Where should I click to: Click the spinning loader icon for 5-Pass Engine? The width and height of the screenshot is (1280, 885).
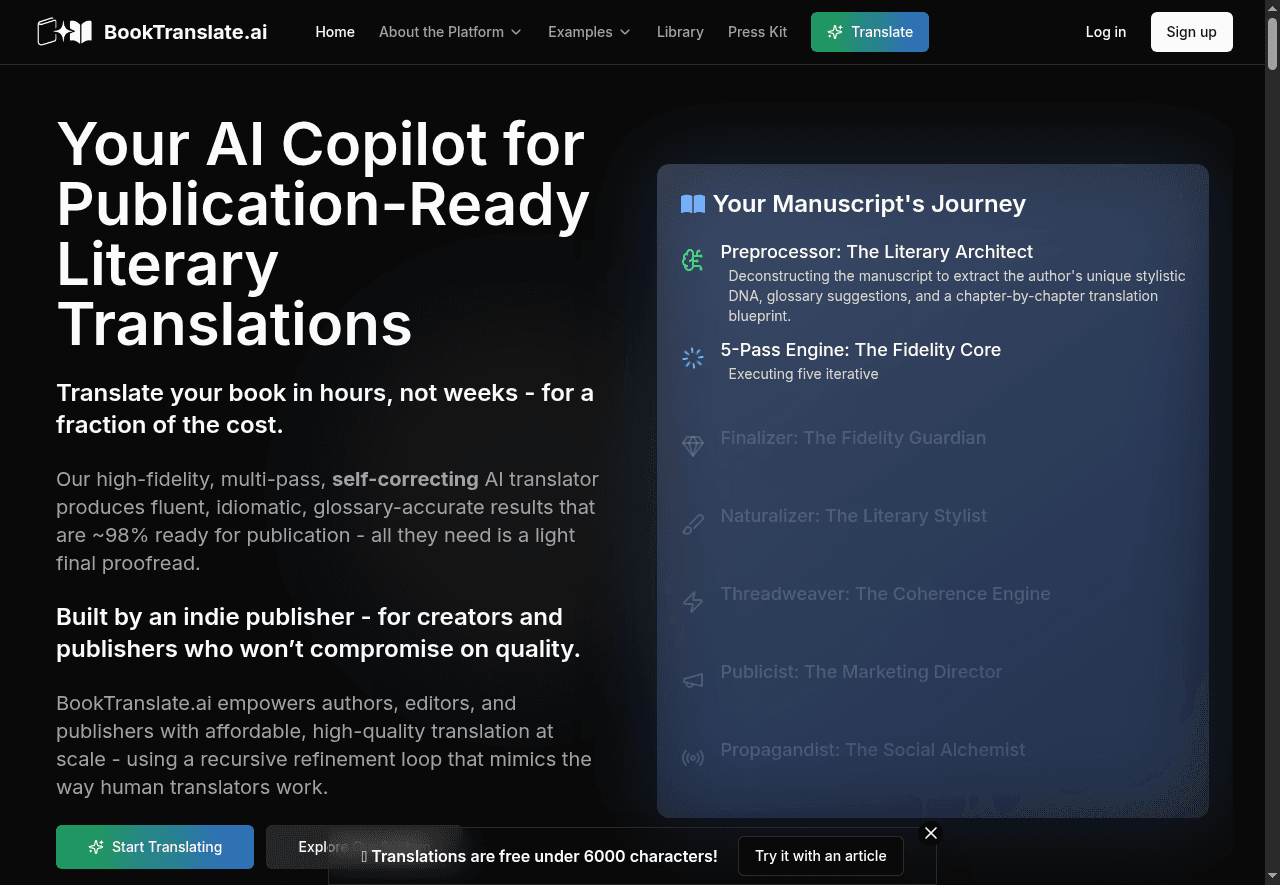click(692, 357)
